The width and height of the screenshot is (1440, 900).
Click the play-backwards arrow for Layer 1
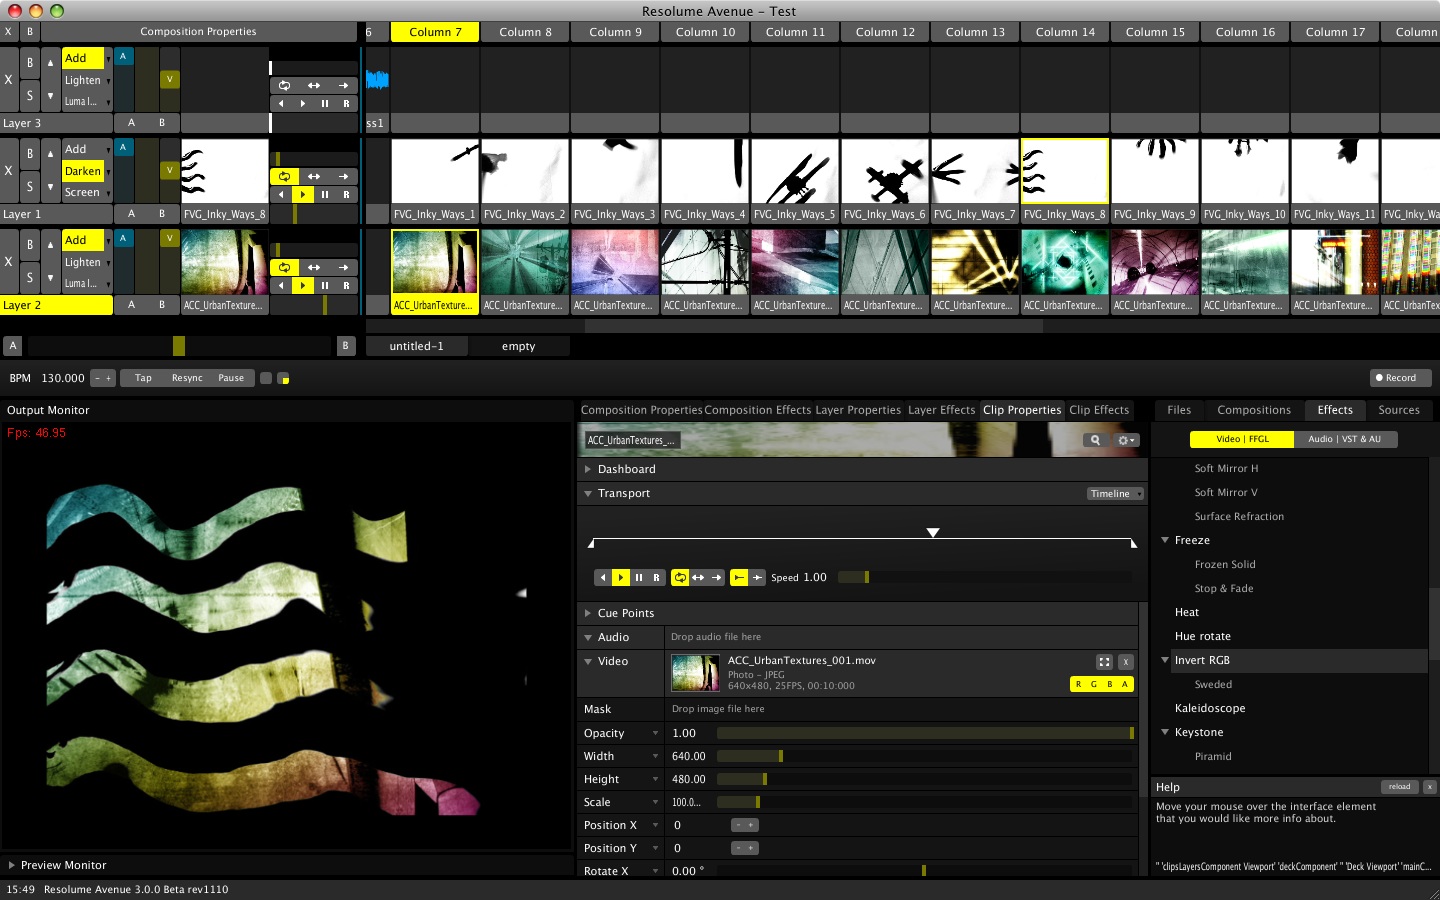point(281,194)
